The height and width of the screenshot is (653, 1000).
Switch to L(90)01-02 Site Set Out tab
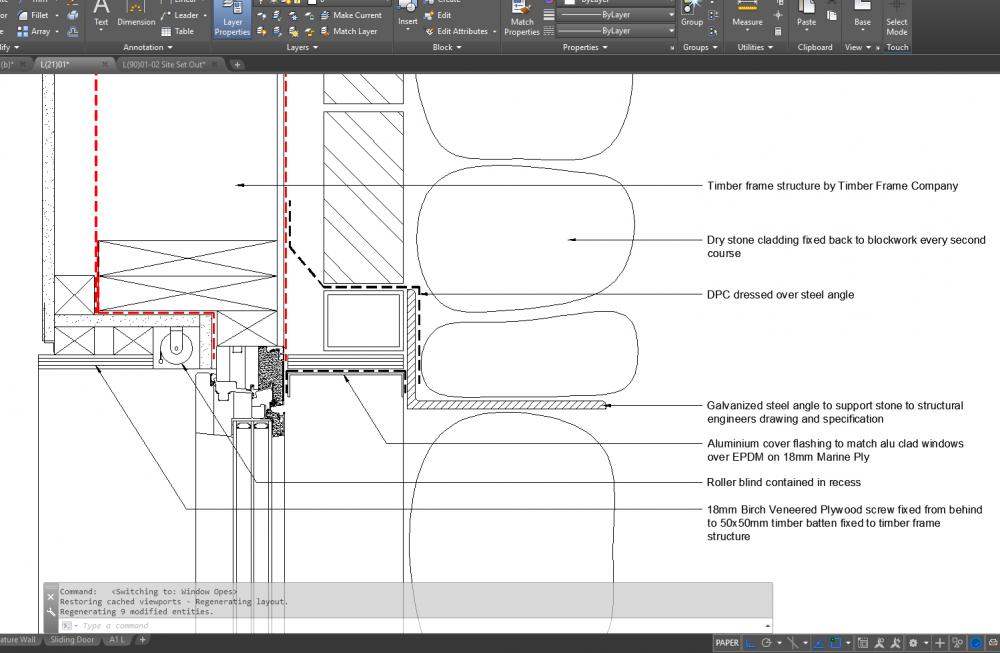tap(164, 64)
